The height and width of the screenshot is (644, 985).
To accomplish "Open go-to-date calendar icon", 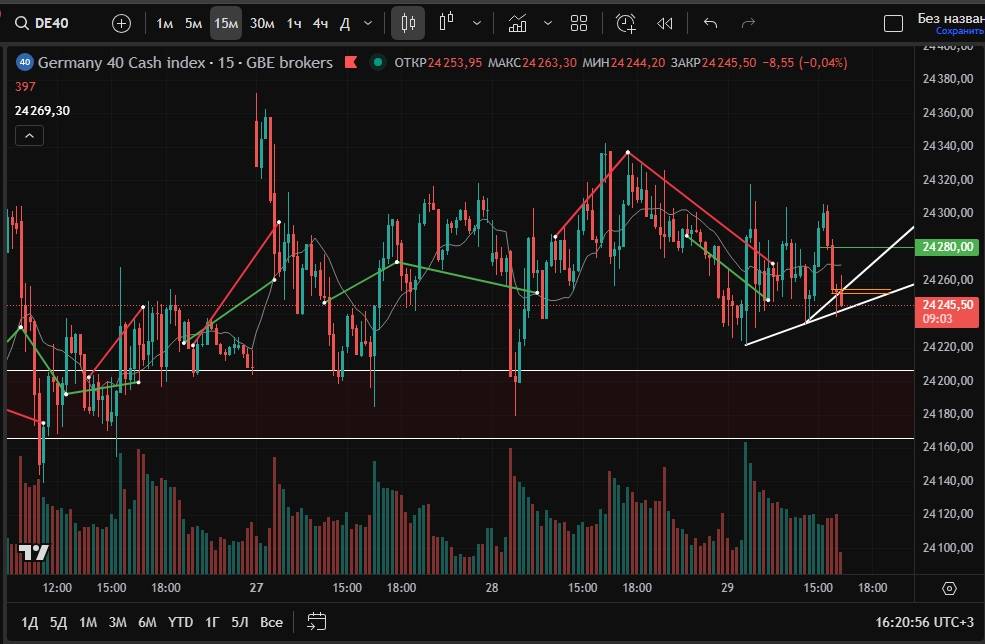I will click(x=317, y=621).
